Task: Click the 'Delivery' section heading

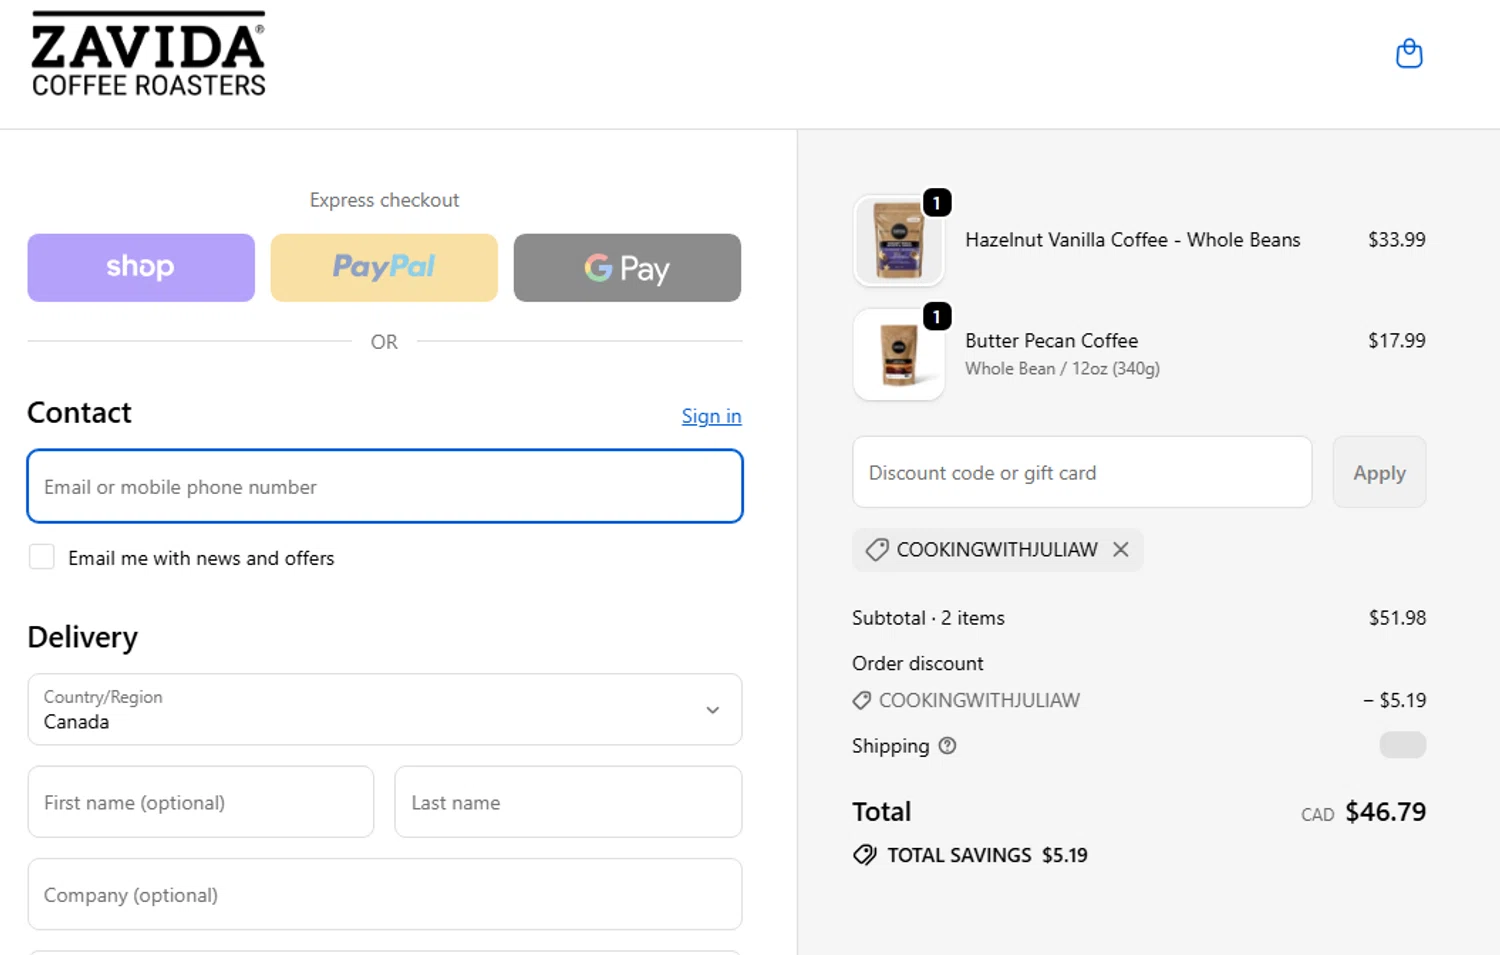Action: [83, 637]
